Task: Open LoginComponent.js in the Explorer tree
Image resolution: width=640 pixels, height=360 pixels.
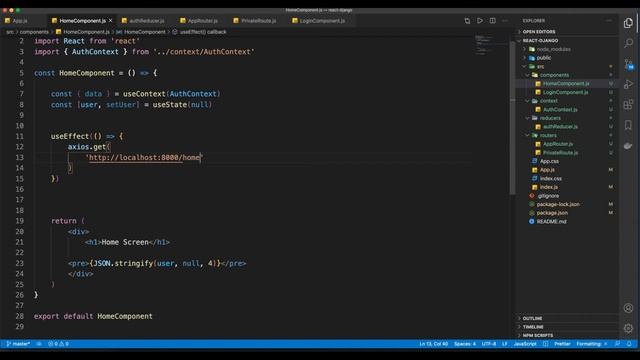Action: coord(567,92)
